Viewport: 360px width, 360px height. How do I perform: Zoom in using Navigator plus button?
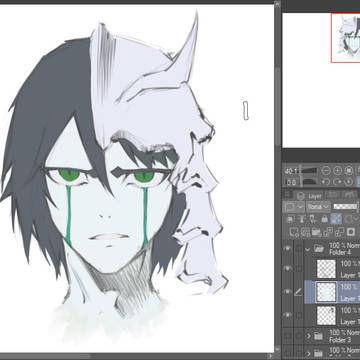(x=338, y=171)
